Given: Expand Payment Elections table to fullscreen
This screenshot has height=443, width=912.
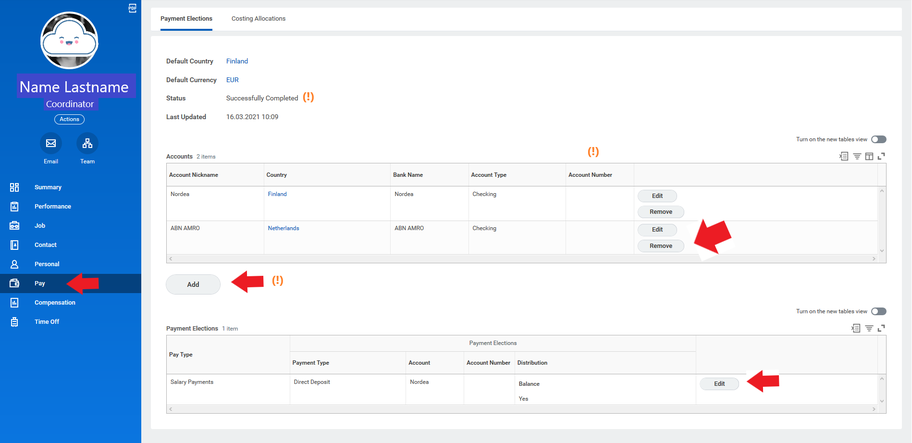Looking at the screenshot, I should 881,328.
